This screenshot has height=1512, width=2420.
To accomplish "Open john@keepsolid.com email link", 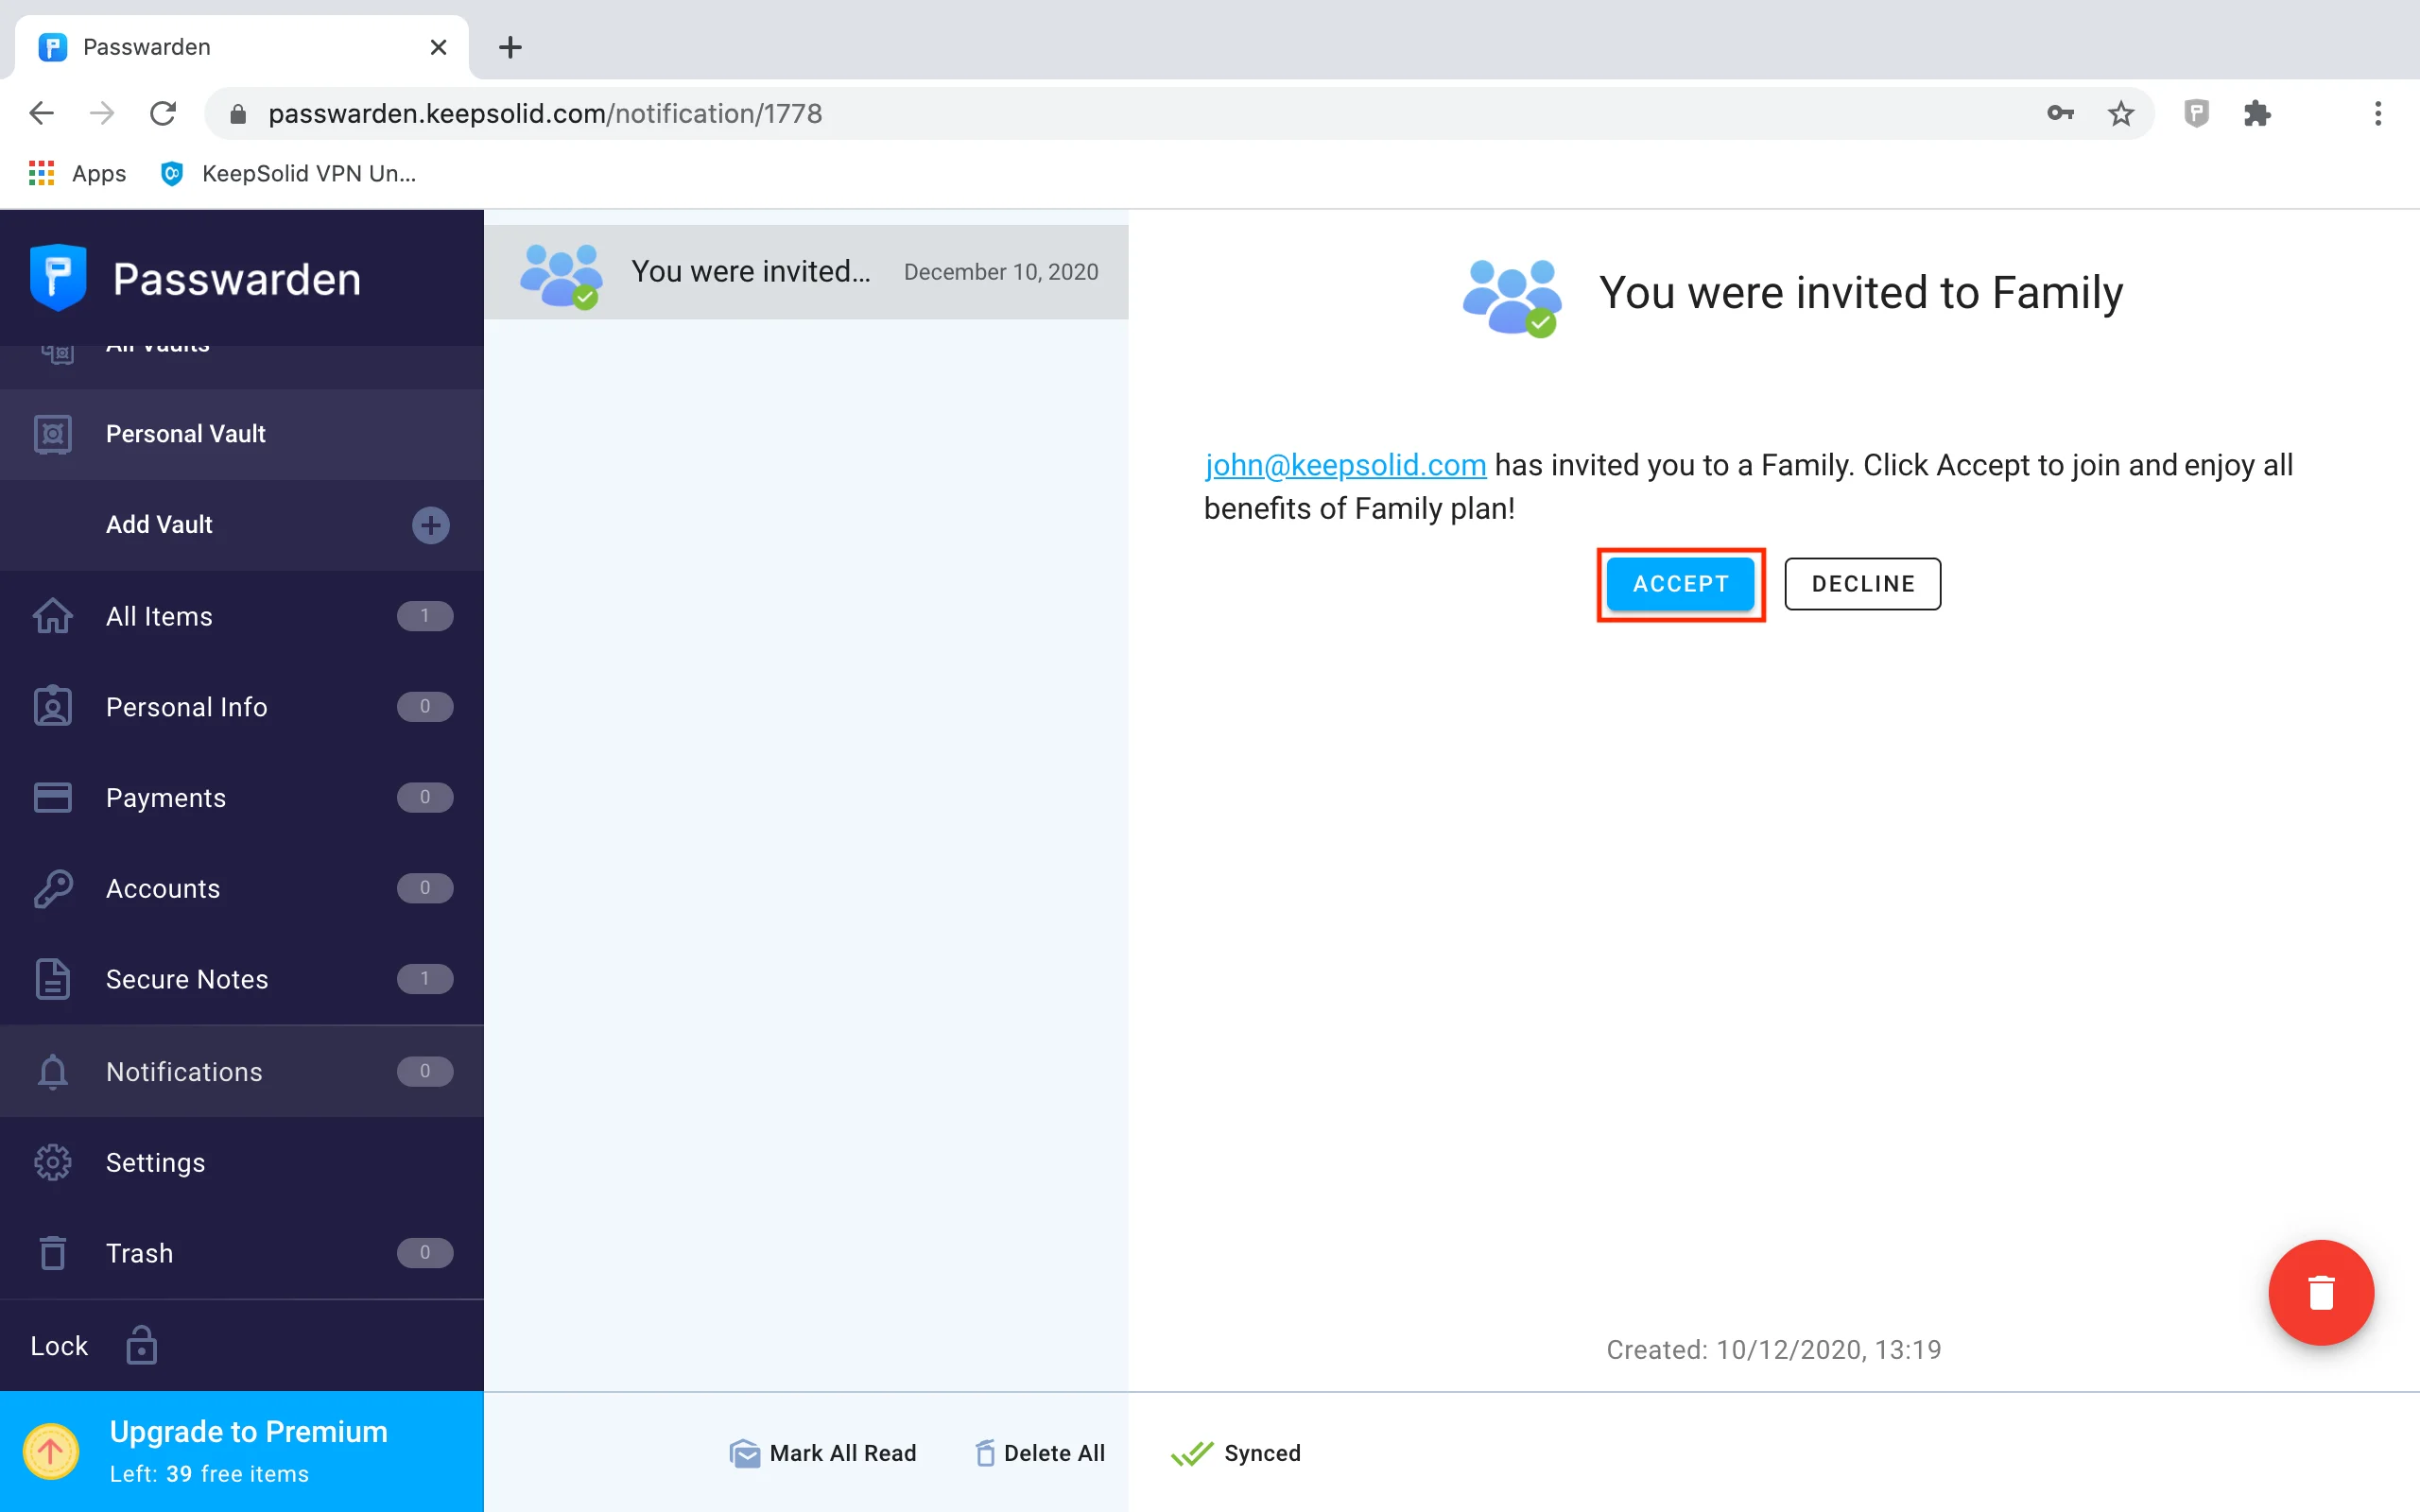I will pyautogui.click(x=1345, y=465).
